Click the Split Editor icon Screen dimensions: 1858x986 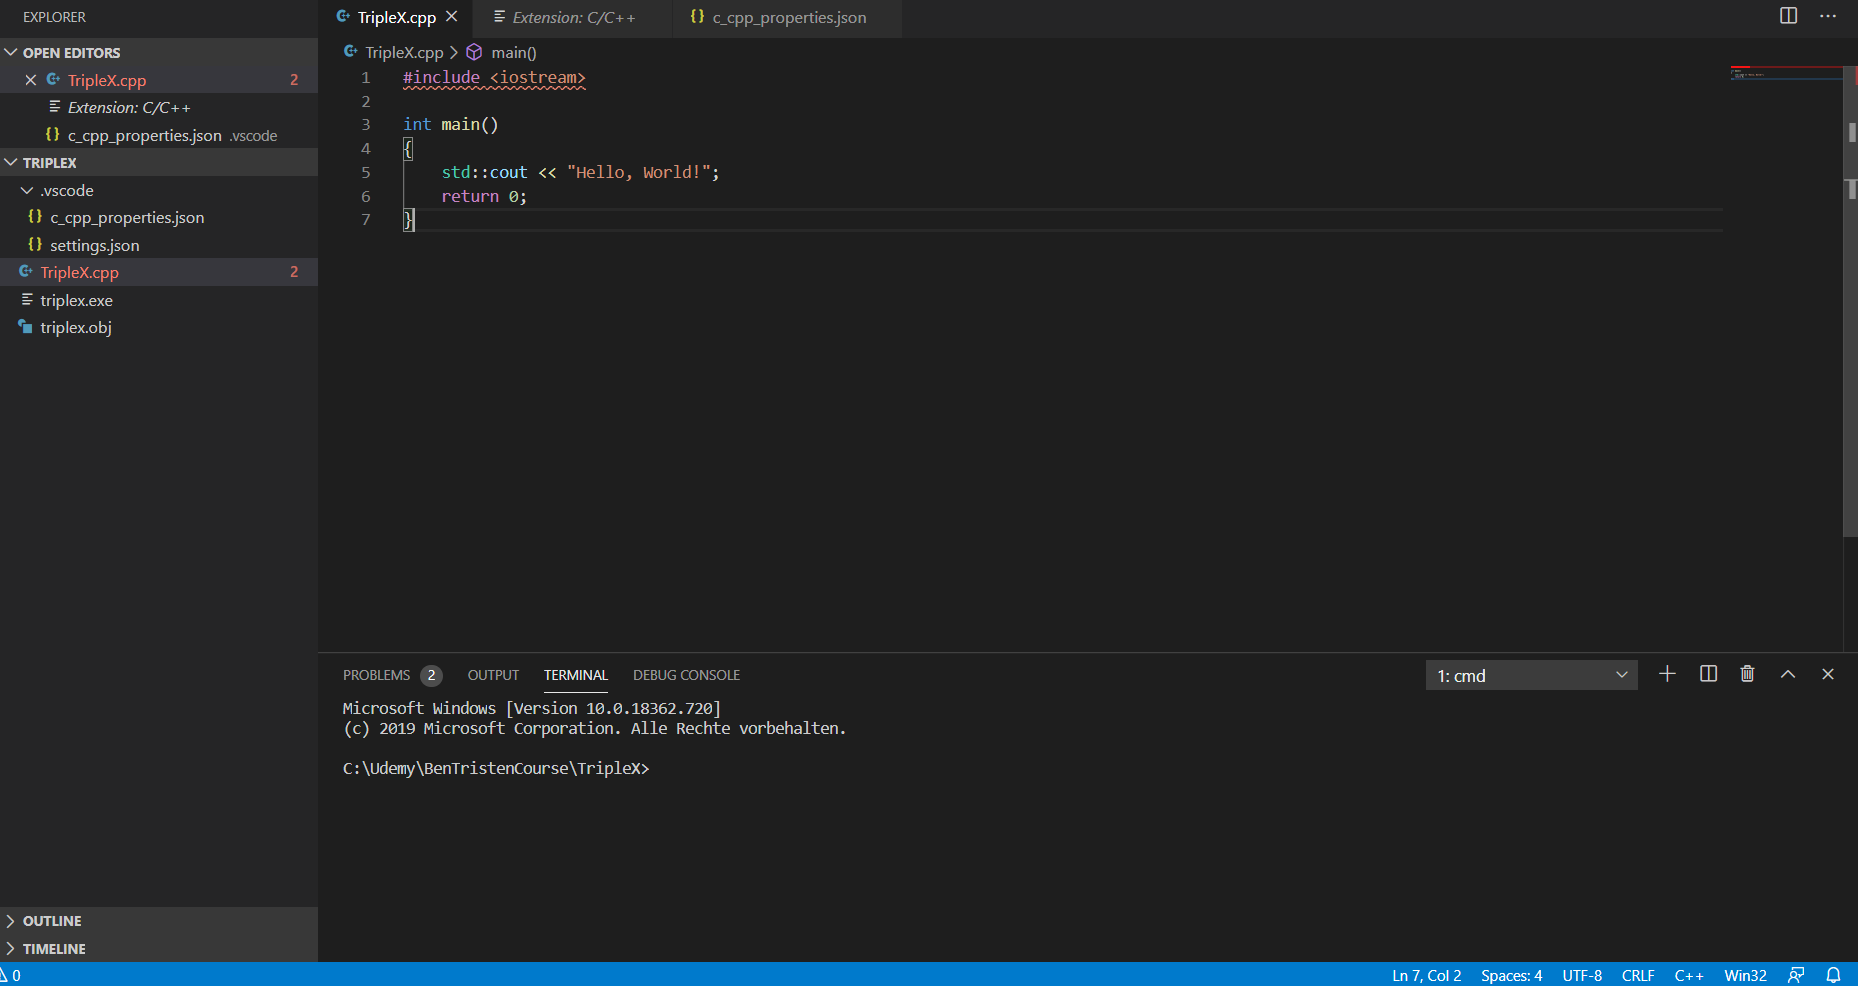point(1788,16)
